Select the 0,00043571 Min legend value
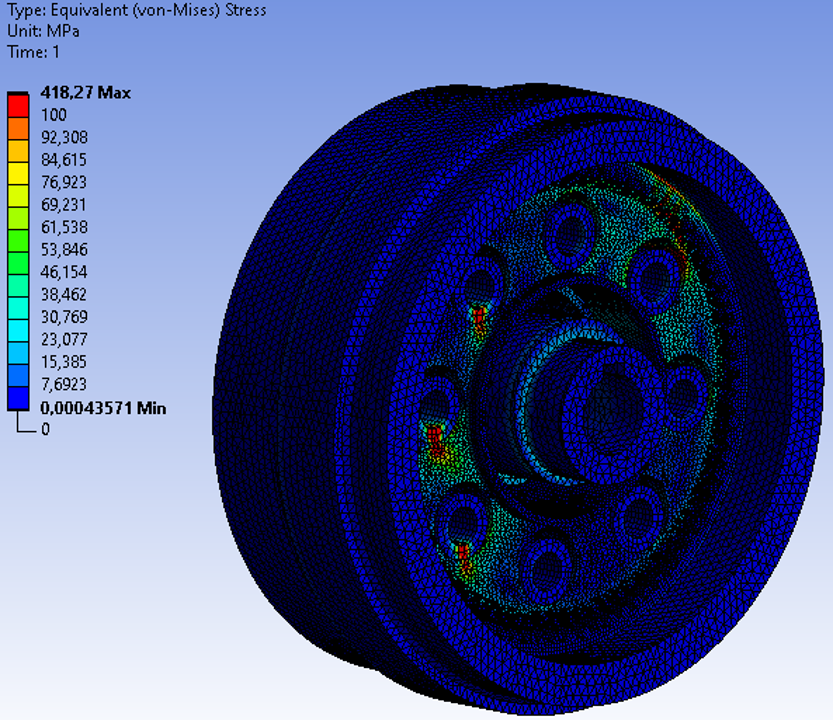This screenshot has width=833, height=720. click(102, 408)
